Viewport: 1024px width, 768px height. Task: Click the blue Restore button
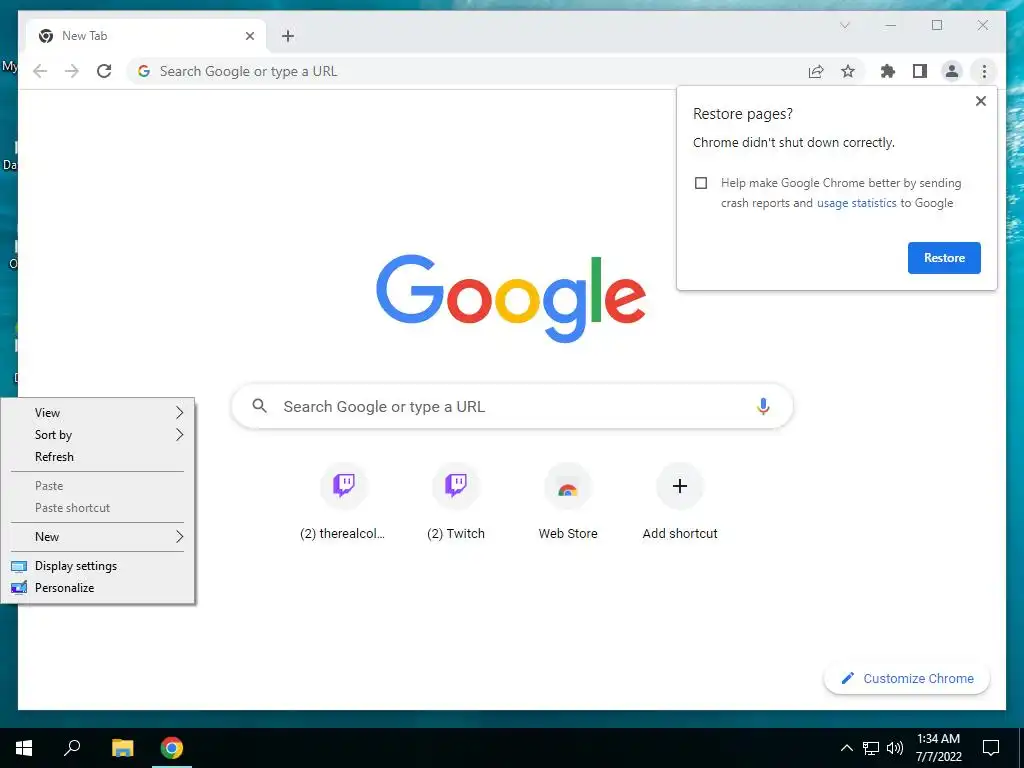[x=944, y=258]
